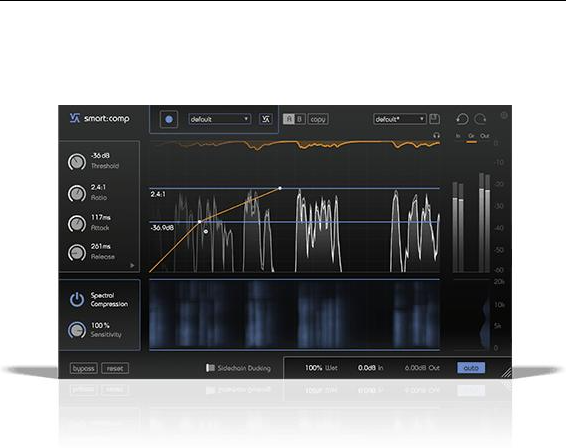The width and height of the screenshot is (566, 448).
Task: Click the sonible icon button beside profile dropdown
Action: pyautogui.click(x=266, y=119)
